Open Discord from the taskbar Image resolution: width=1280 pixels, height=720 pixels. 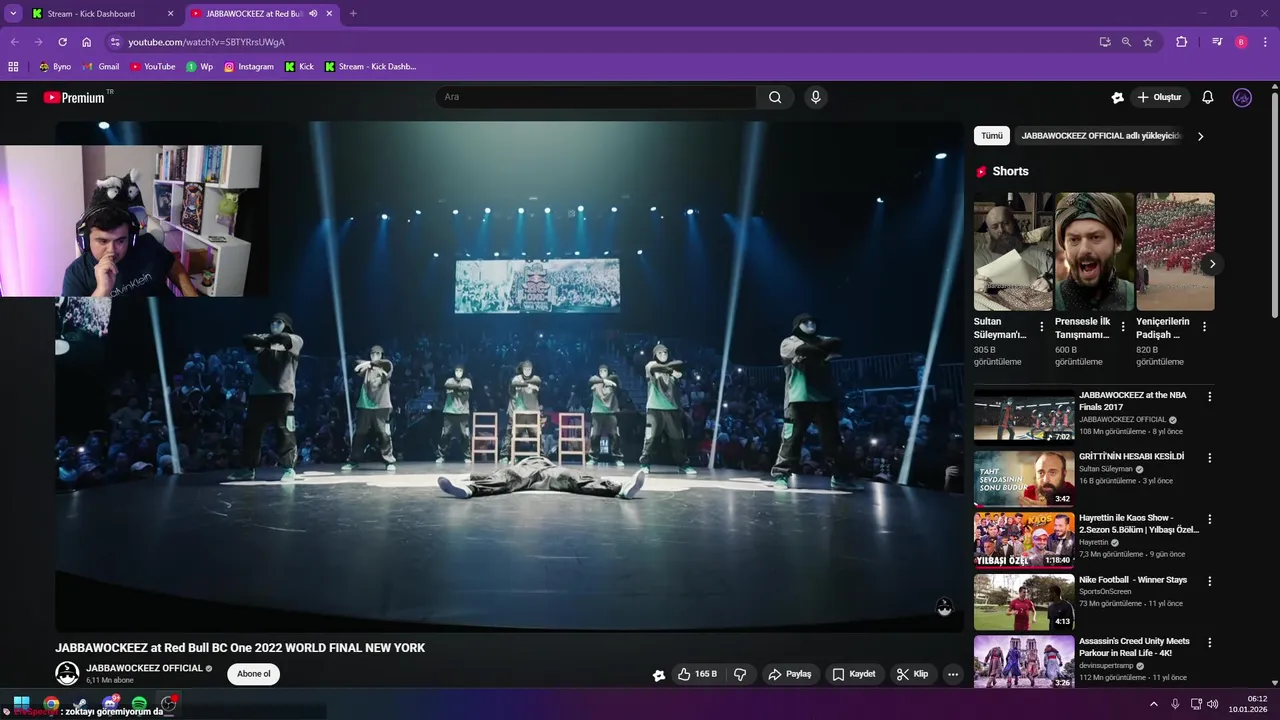pyautogui.click(x=110, y=703)
